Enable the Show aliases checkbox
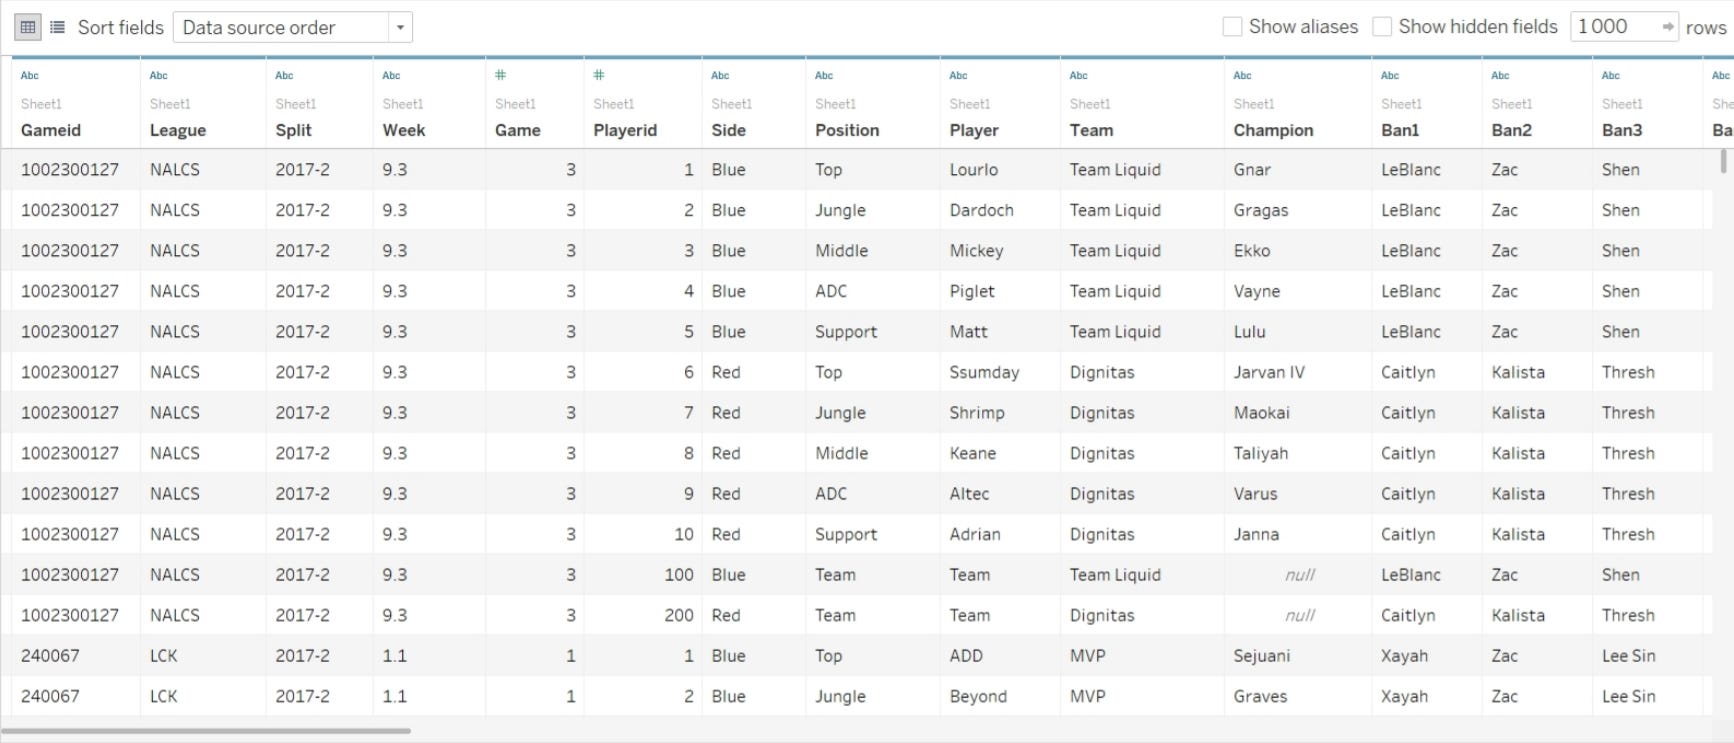Viewport: 1734px width, 743px height. (1233, 27)
